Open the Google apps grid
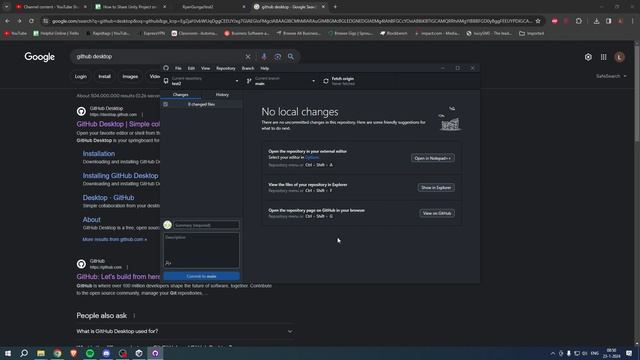The image size is (640, 360). coord(604,57)
